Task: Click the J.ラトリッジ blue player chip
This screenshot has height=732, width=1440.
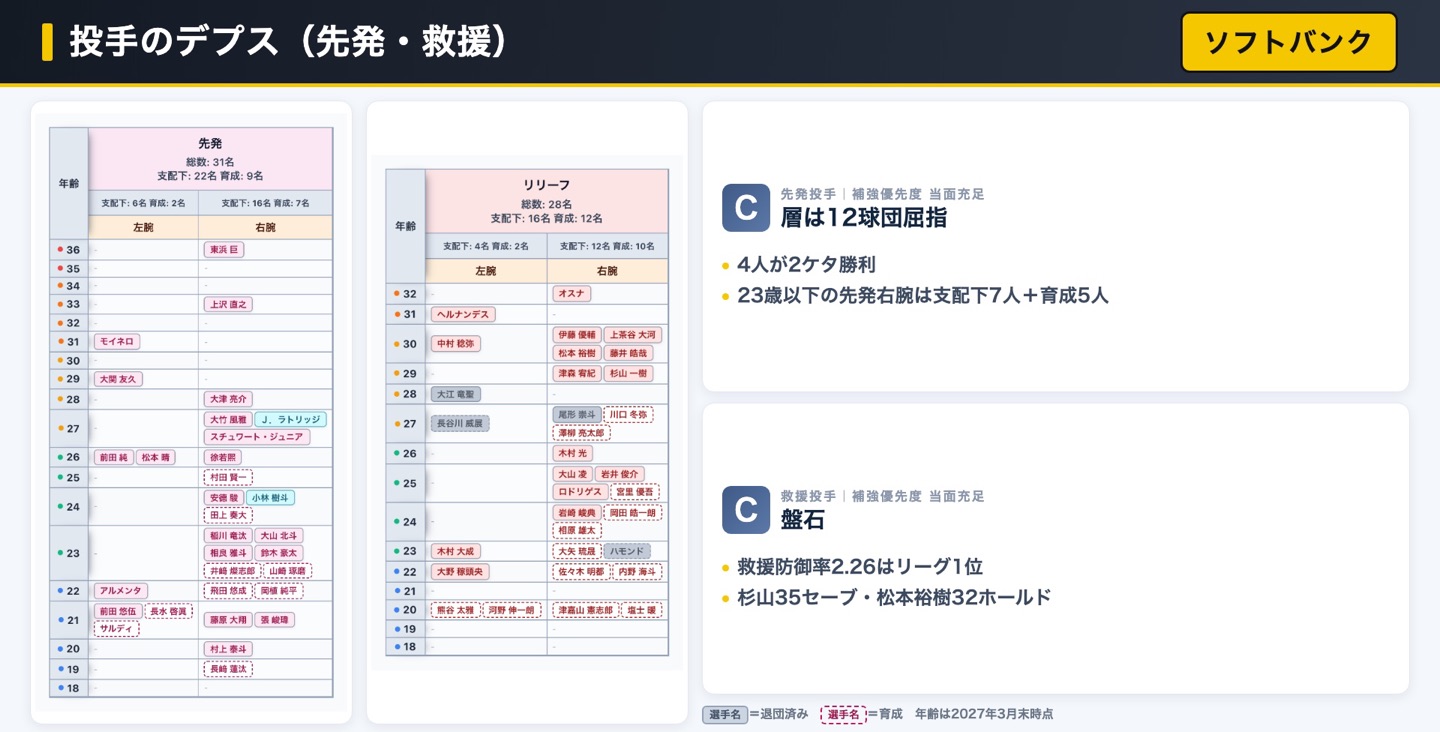Action: click(290, 420)
